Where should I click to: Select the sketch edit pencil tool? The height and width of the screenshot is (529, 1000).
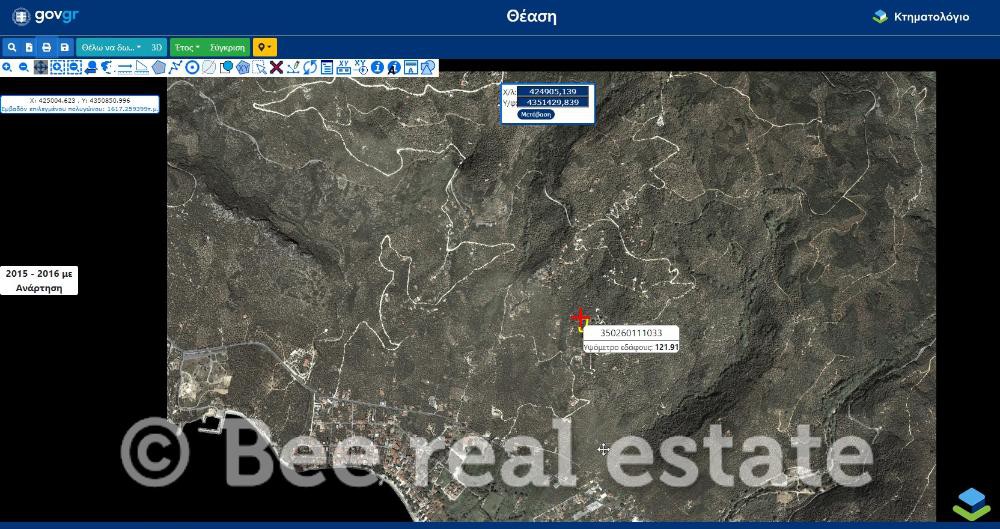click(x=293, y=68)
